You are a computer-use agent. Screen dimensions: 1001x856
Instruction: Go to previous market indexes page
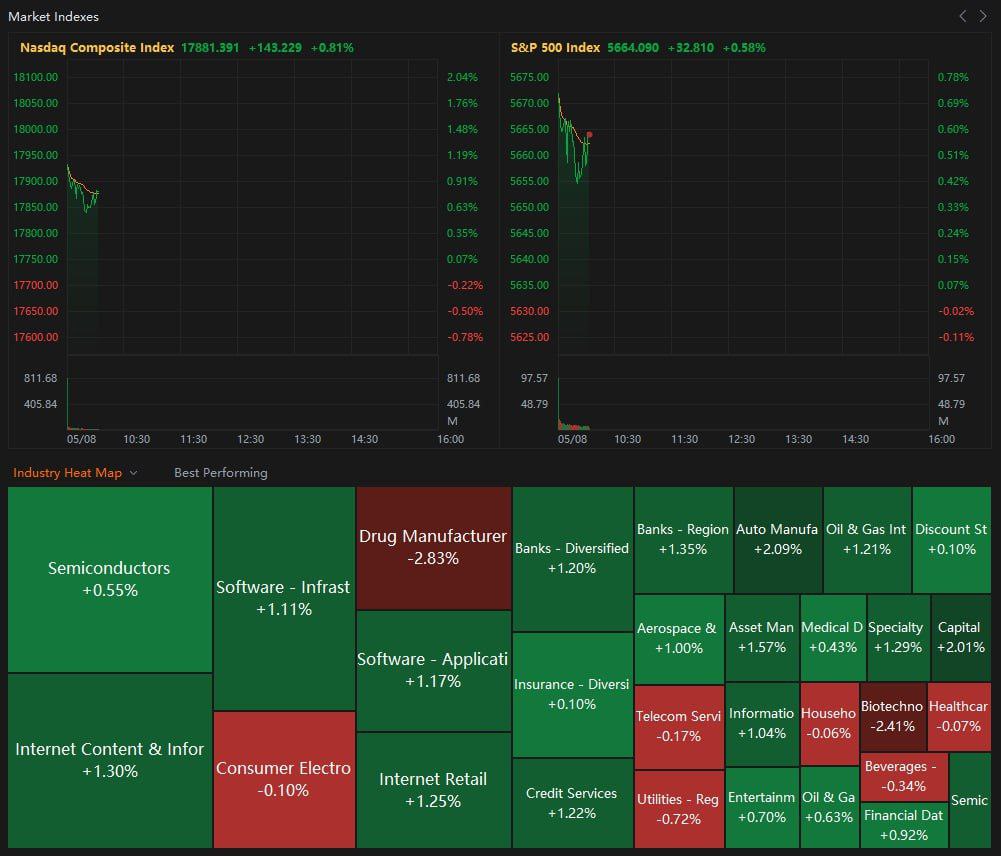click(x=963, y=17)
